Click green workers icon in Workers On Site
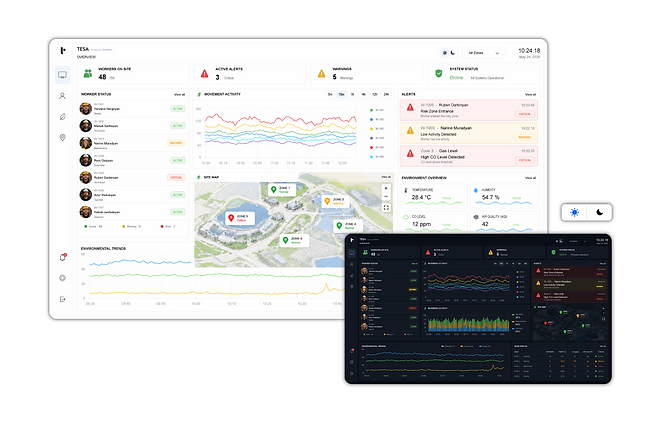The width and height of the screenshot is (653, 423). 88,74
